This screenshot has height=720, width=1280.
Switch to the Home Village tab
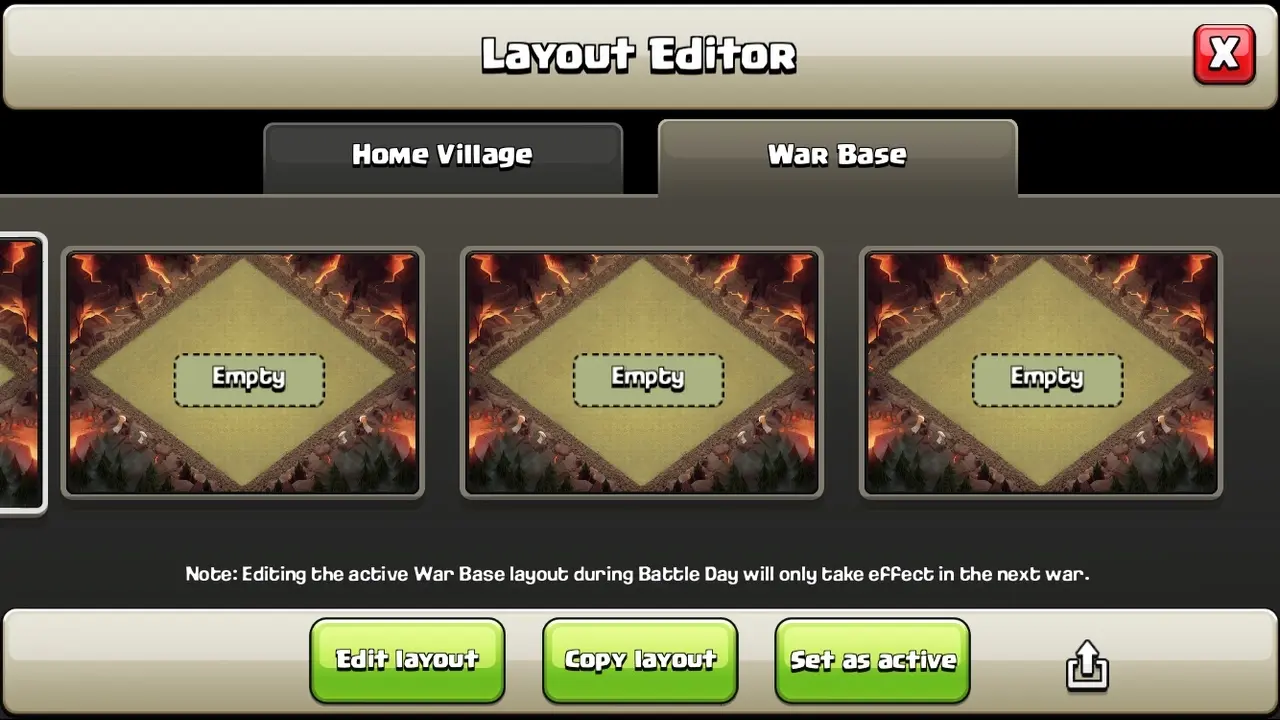click(x=443, y=157)
